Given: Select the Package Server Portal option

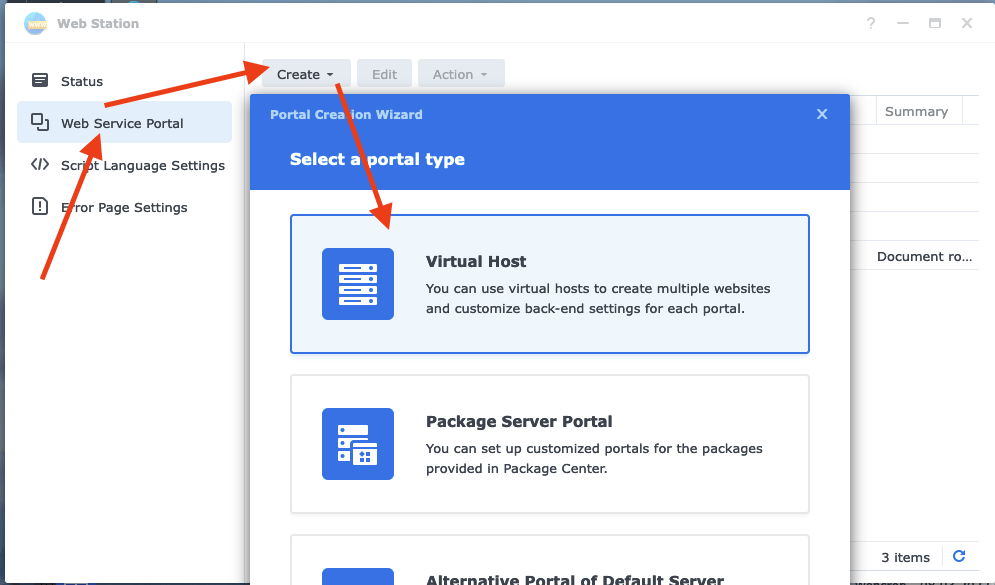Looking at the screenshot, I should (x=550, y=443).
